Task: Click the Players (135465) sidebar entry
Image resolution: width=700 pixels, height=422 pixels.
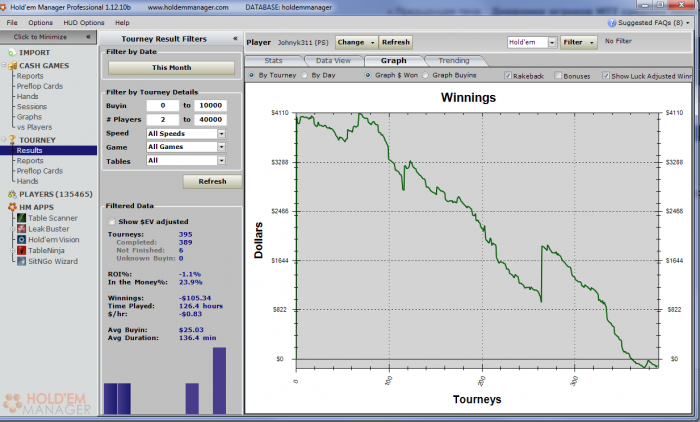Action: coord(56,194)
